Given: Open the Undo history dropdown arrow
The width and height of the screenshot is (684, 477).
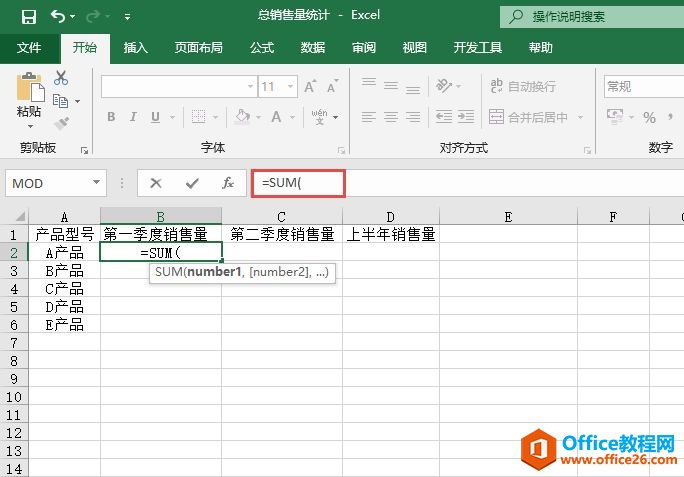Looking at the screenshot, I should [x=72, y=17].
